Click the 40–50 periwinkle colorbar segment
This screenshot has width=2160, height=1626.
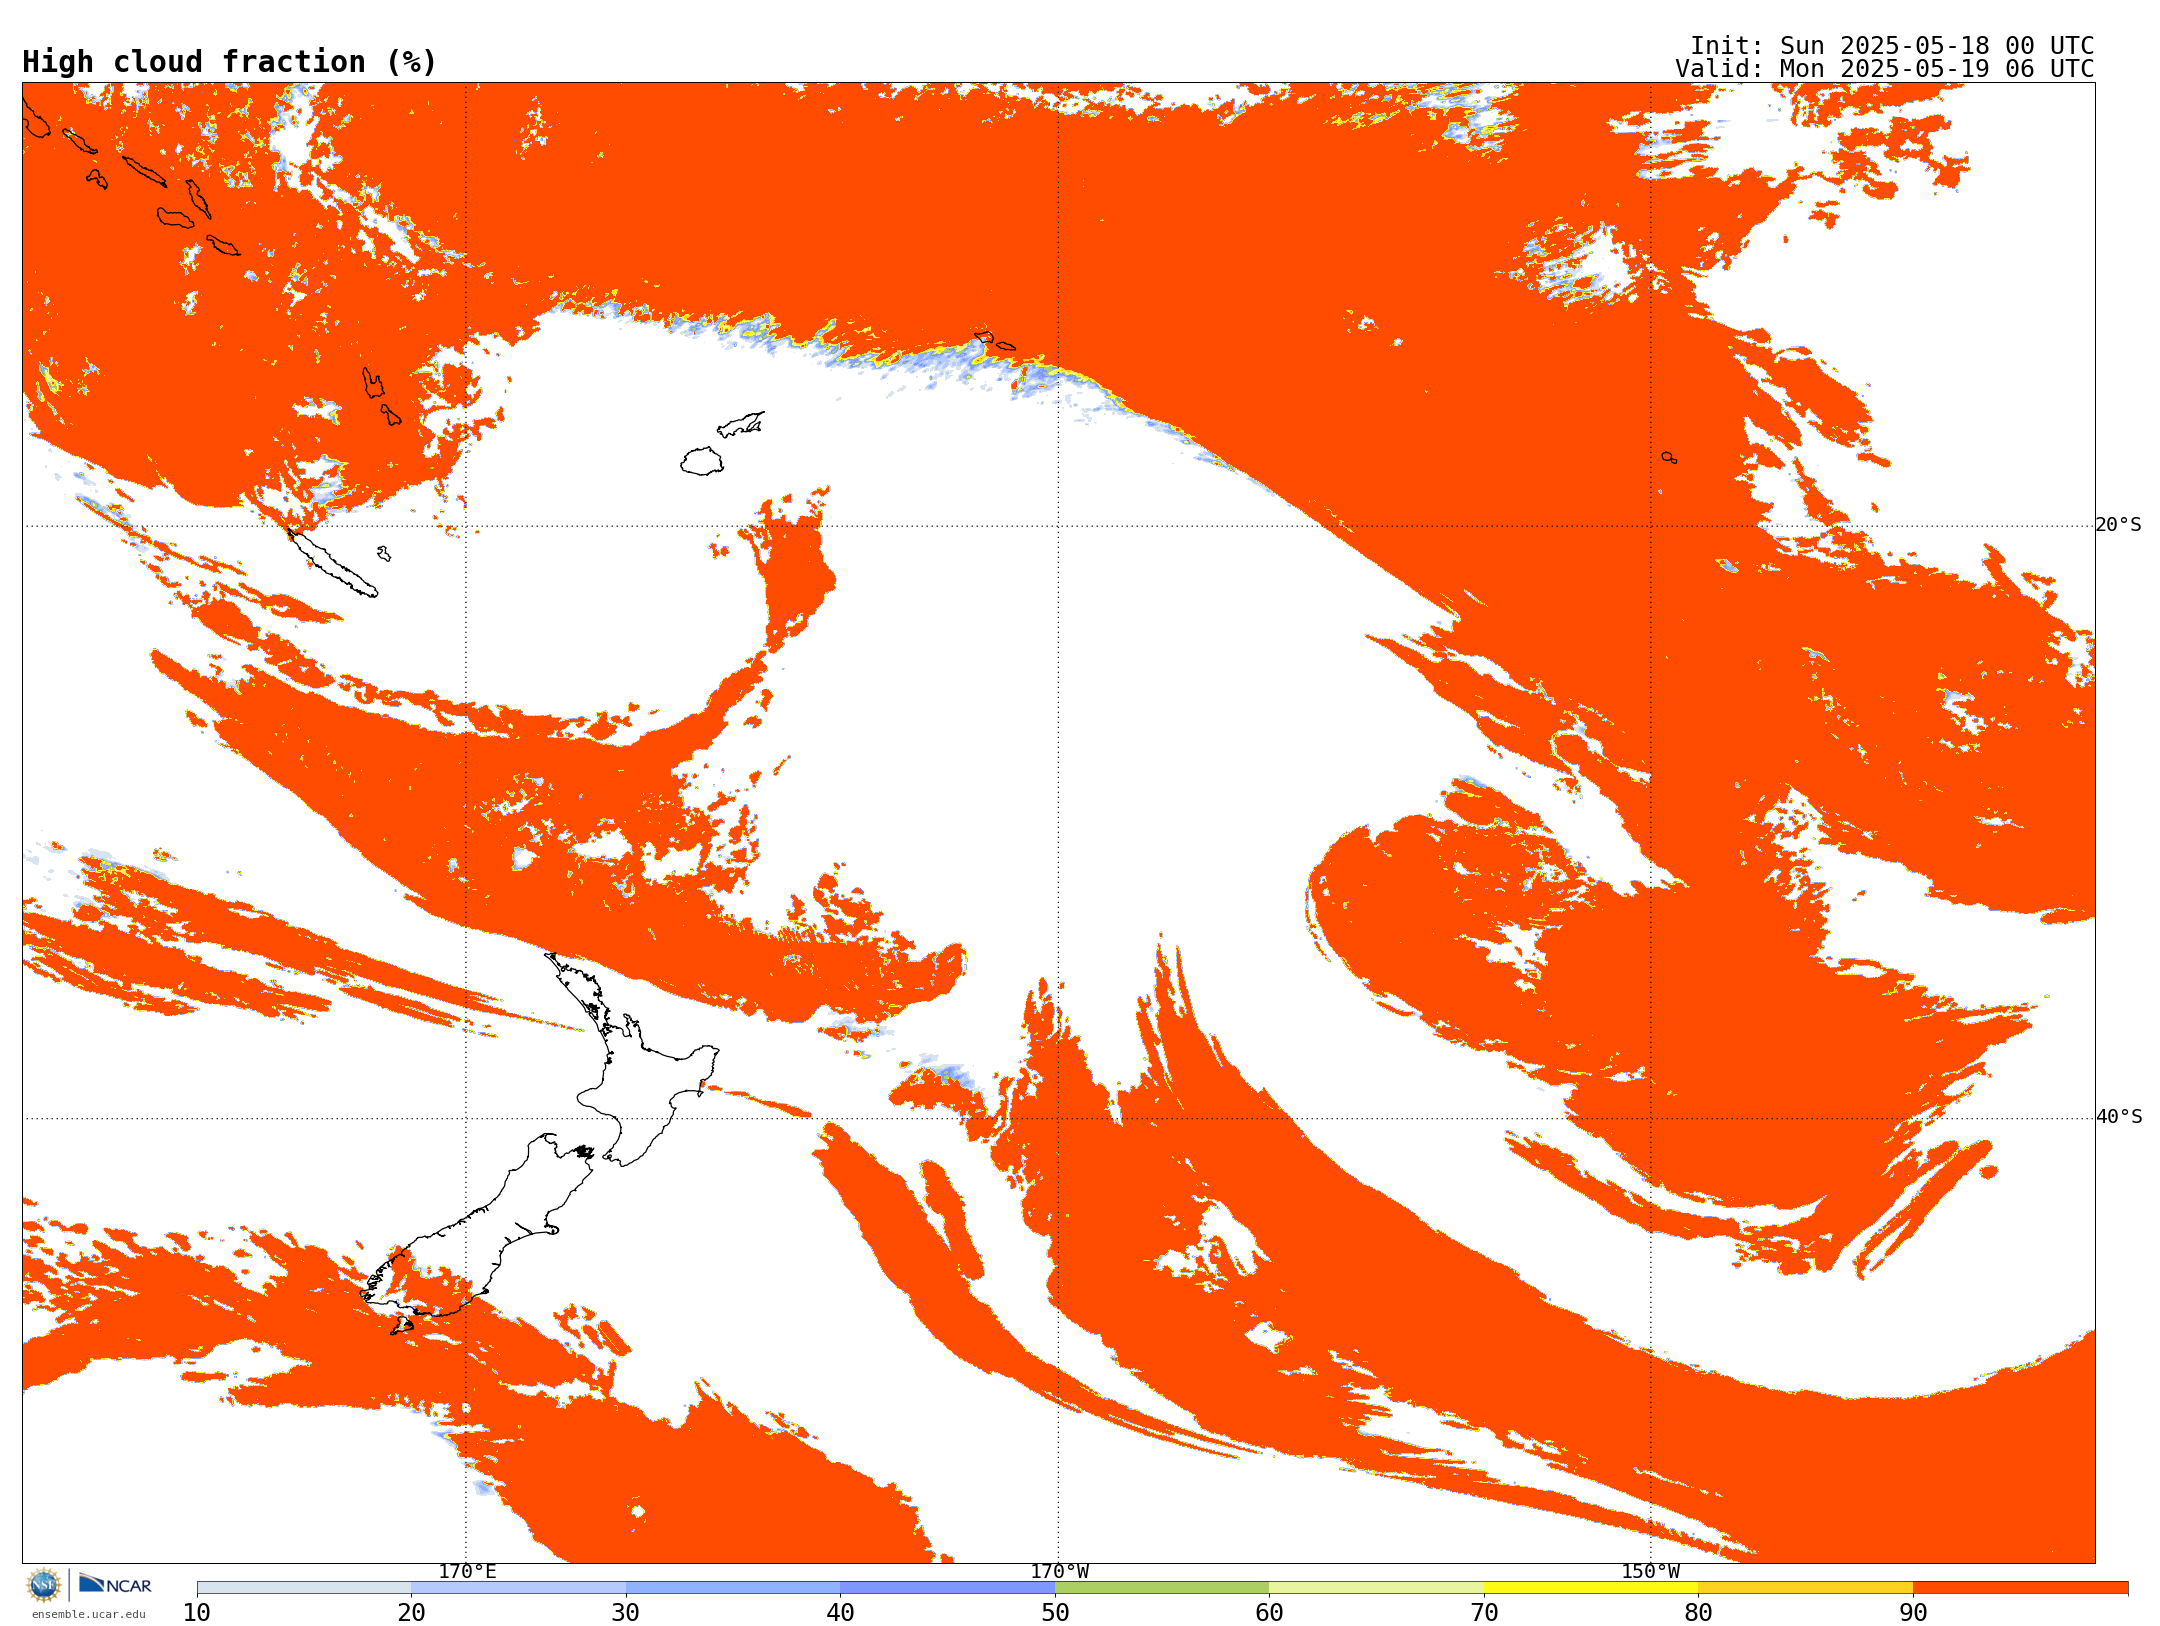coord(948,1587)
